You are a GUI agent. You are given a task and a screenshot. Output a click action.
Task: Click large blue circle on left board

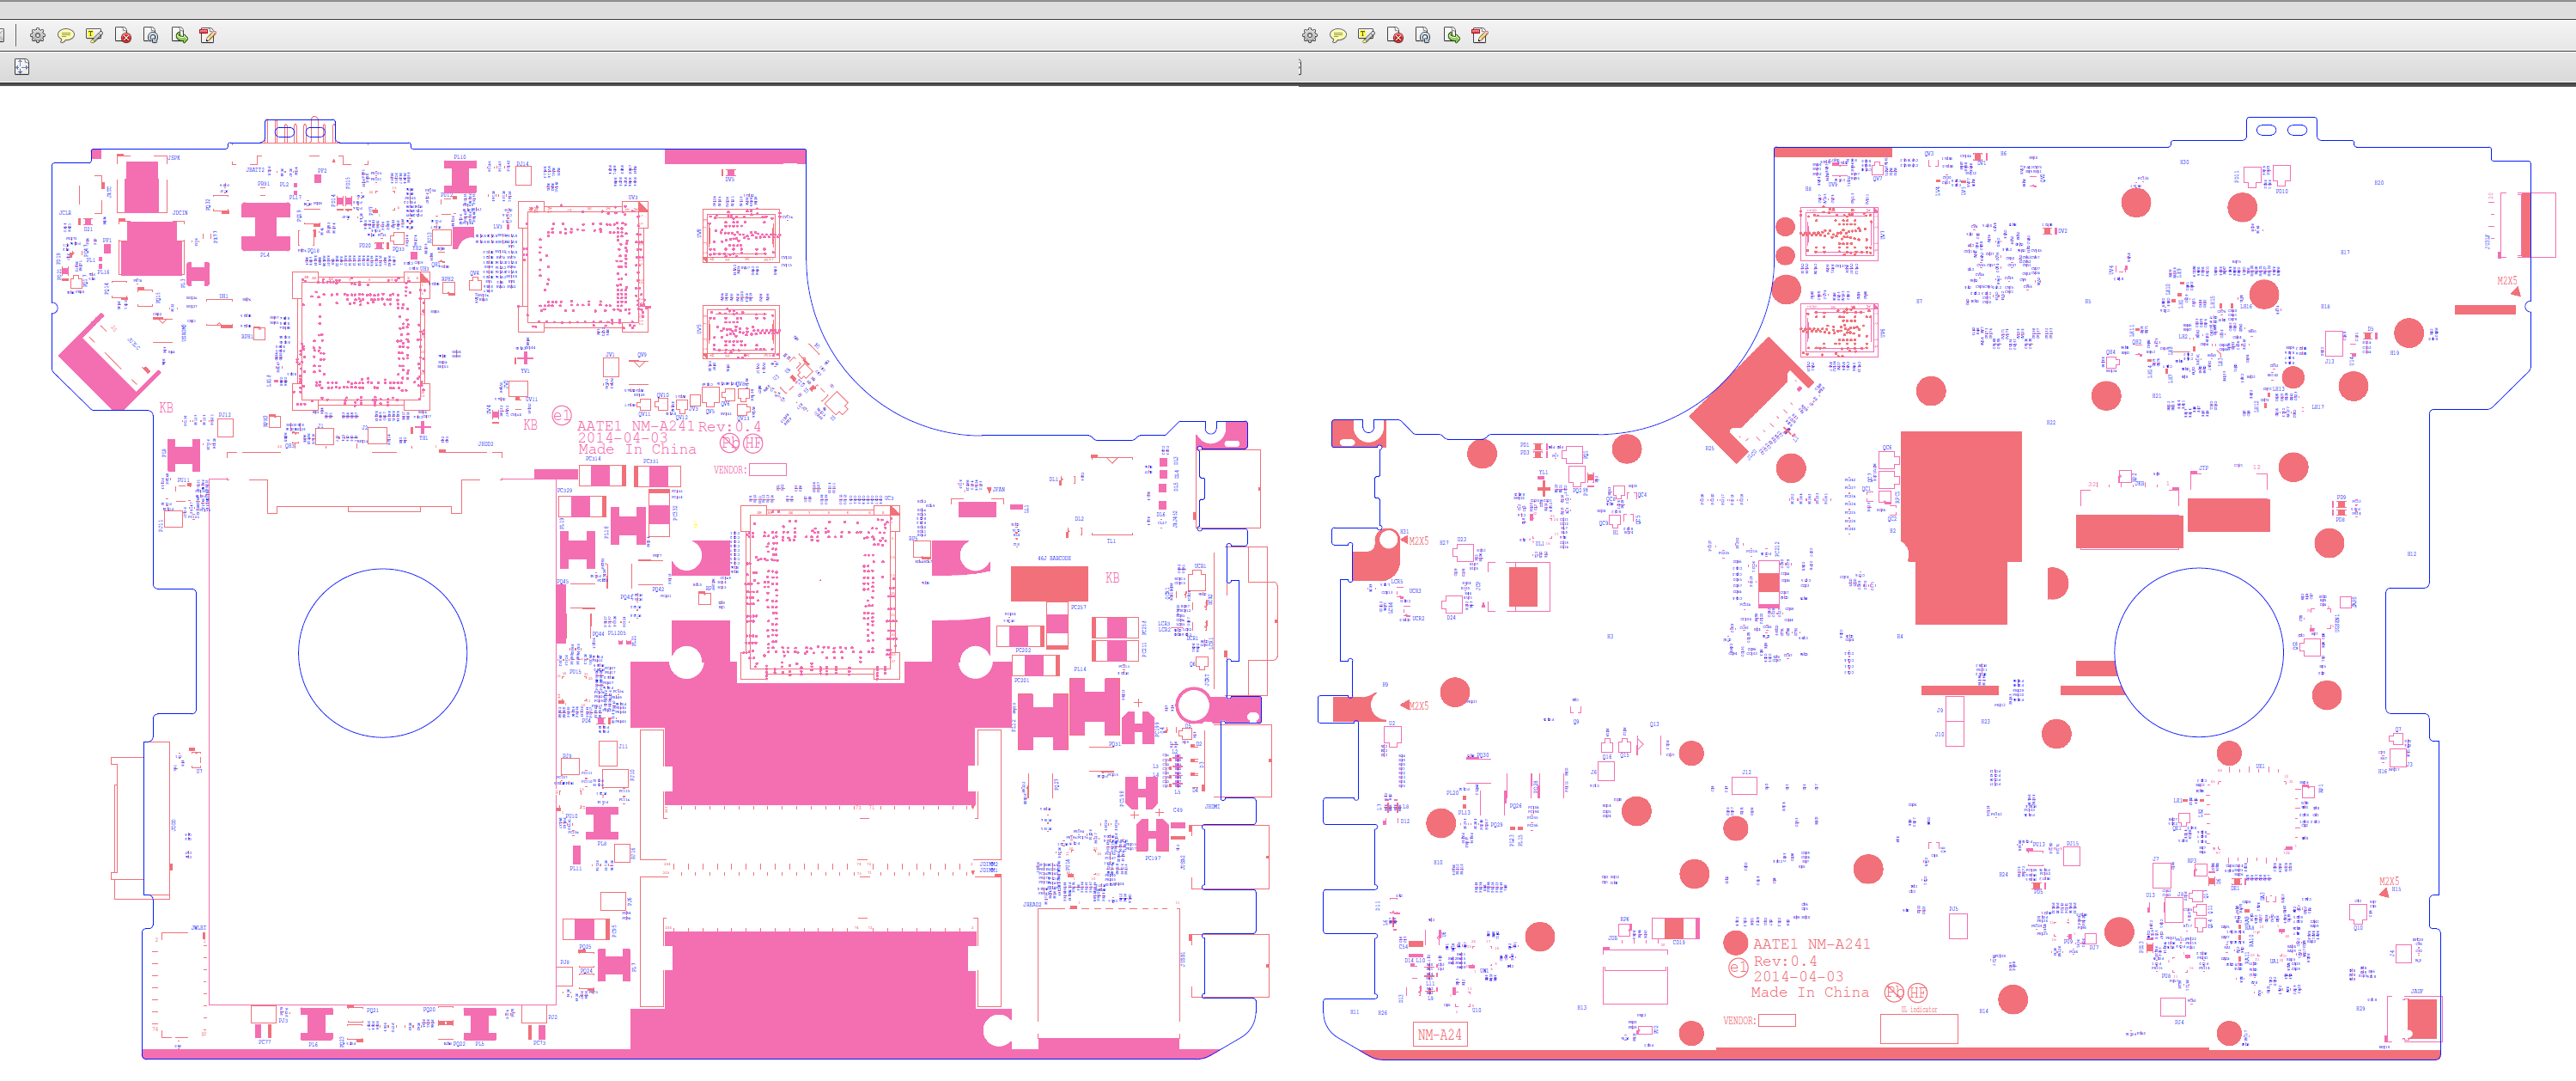pos(382,653)
